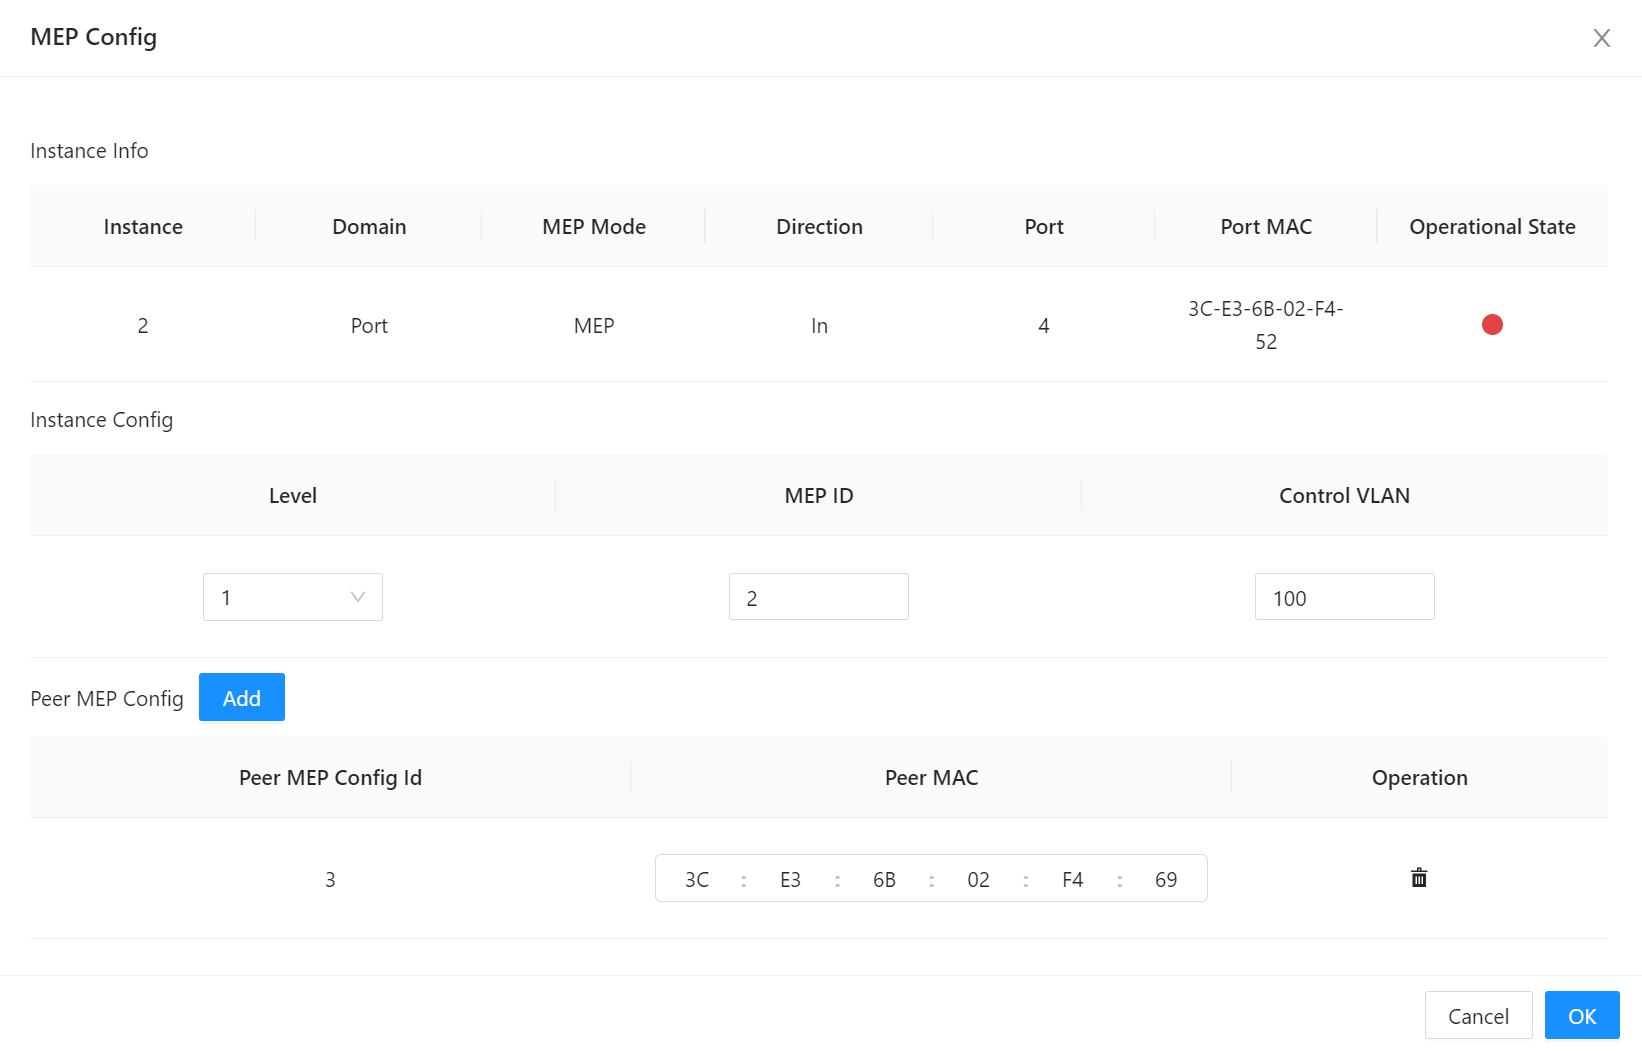Check the red Operational State indicator

(x=1492, y=324)
